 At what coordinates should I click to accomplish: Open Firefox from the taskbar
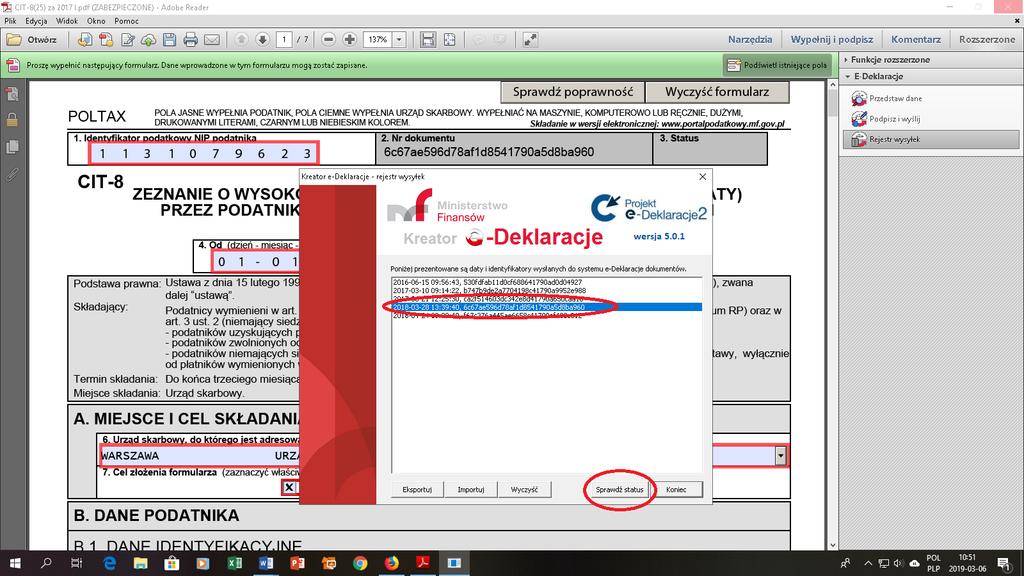coord(391,563)
